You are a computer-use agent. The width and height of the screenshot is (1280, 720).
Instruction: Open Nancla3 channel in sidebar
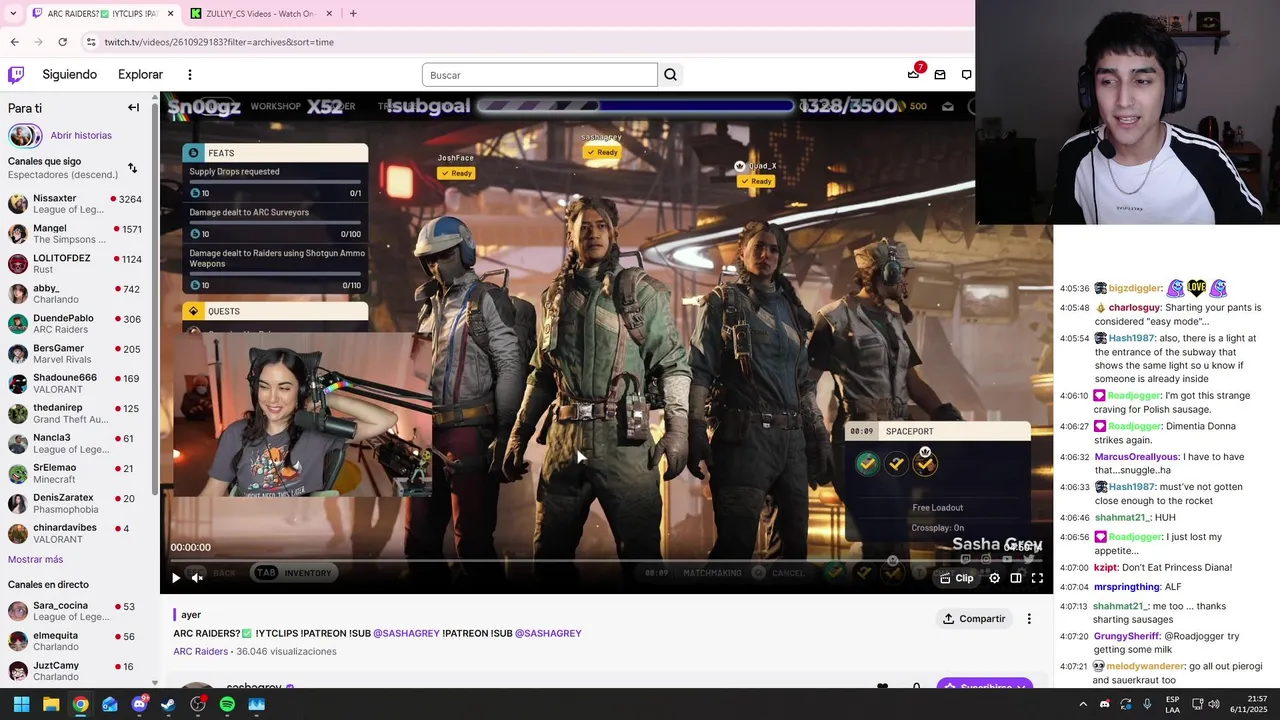coord(75,444)
